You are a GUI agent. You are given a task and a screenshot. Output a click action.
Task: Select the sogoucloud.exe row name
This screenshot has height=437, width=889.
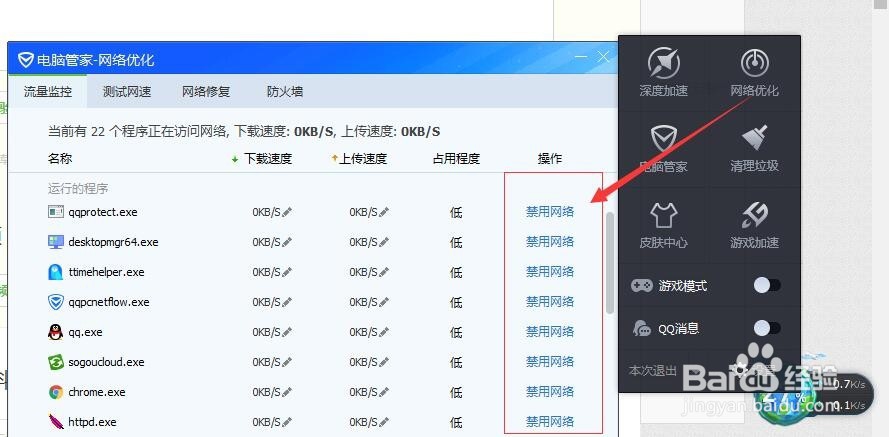(x=106, y=362)
